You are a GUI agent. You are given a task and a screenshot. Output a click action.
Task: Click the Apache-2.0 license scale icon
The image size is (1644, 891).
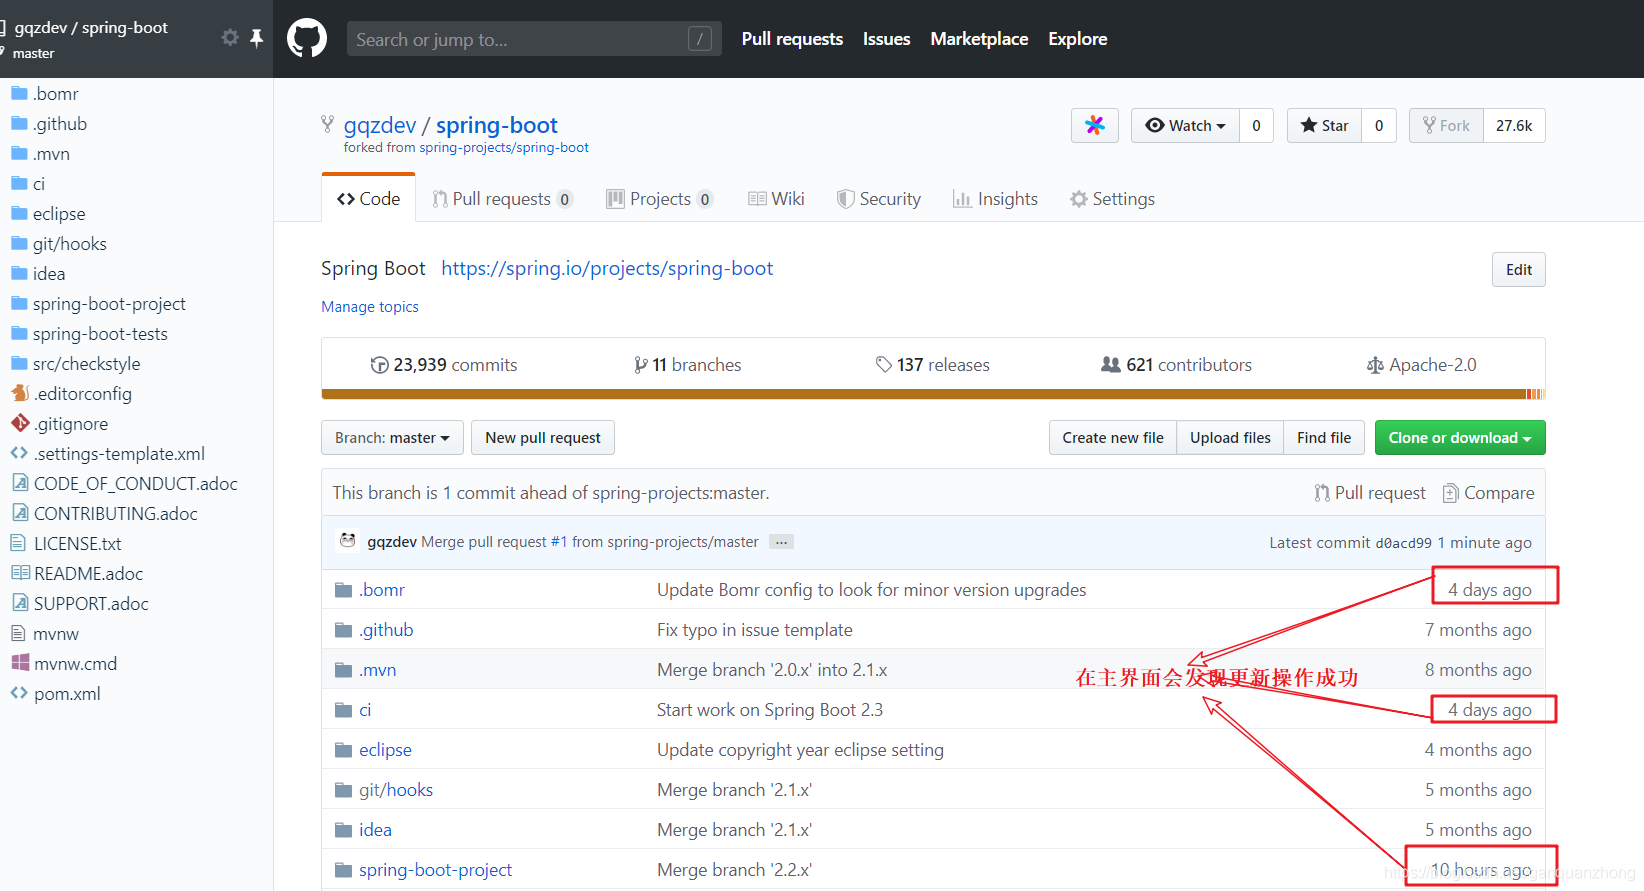point(1376,365)
